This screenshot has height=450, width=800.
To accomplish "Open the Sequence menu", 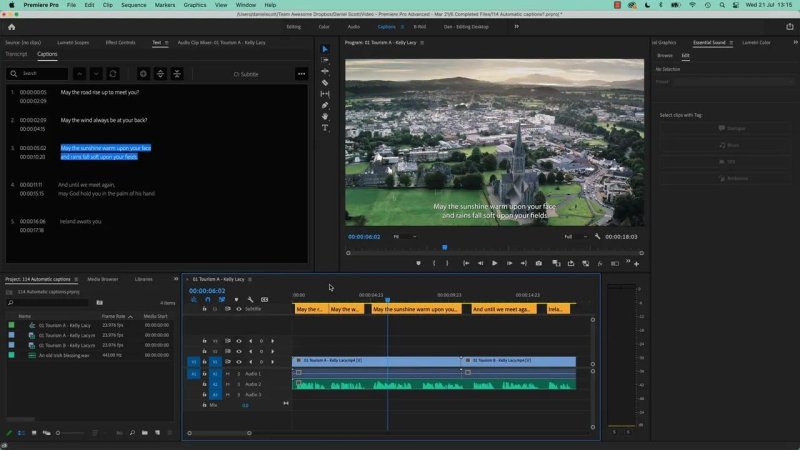I will click(133, 5).
